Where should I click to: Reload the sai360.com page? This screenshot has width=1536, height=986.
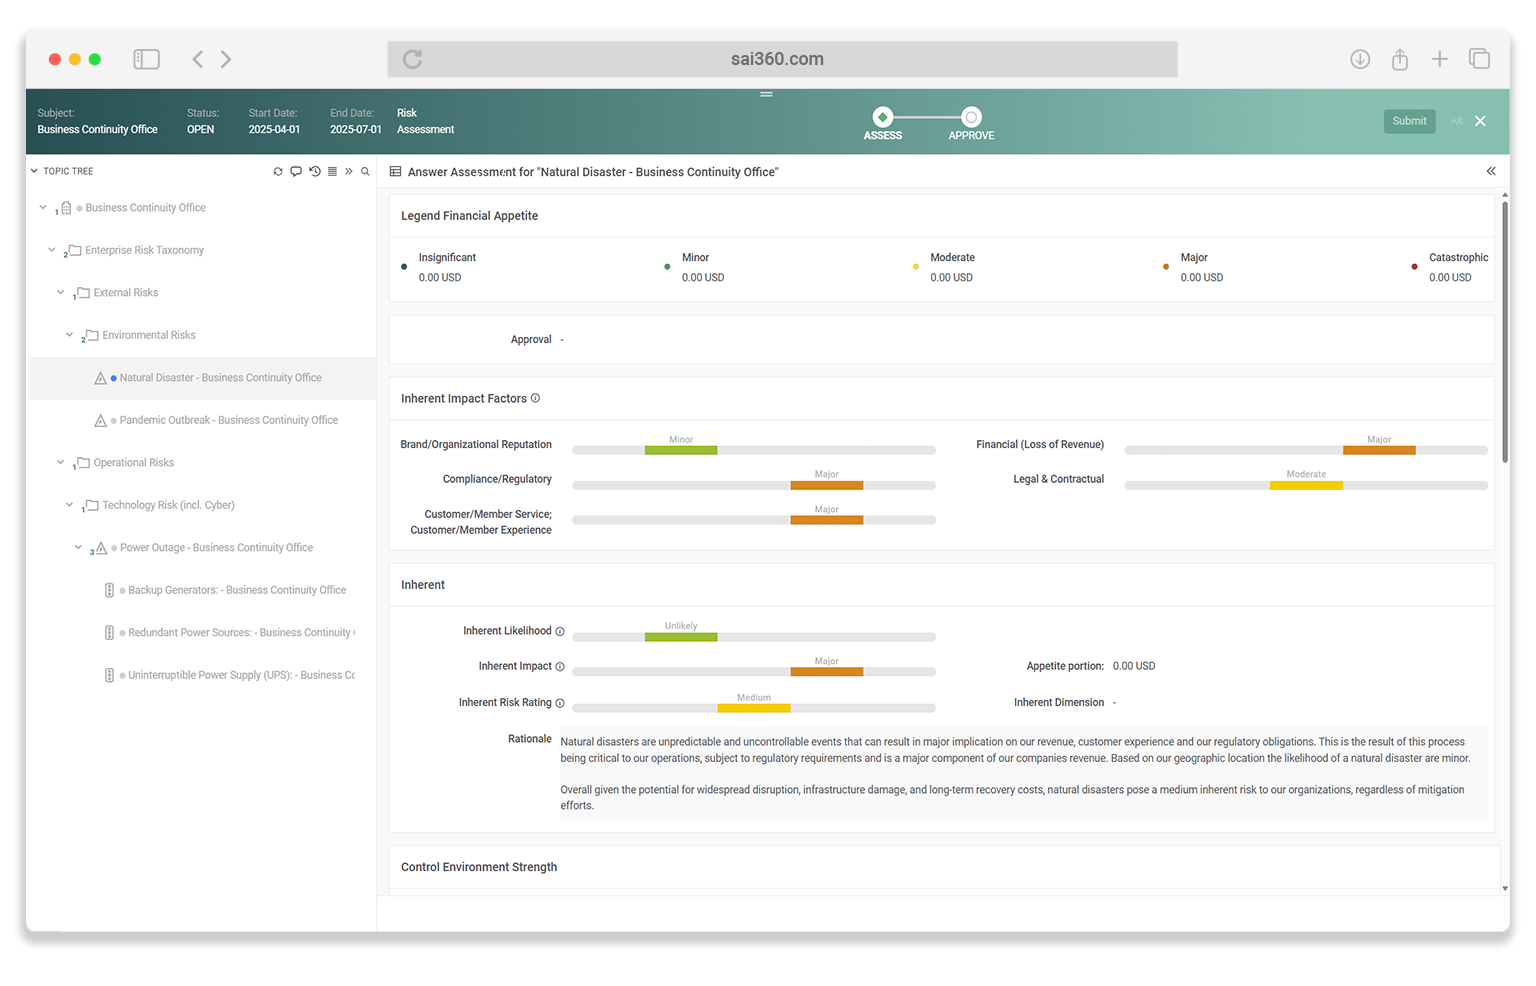pyautogui.click(x=412, y=59)
